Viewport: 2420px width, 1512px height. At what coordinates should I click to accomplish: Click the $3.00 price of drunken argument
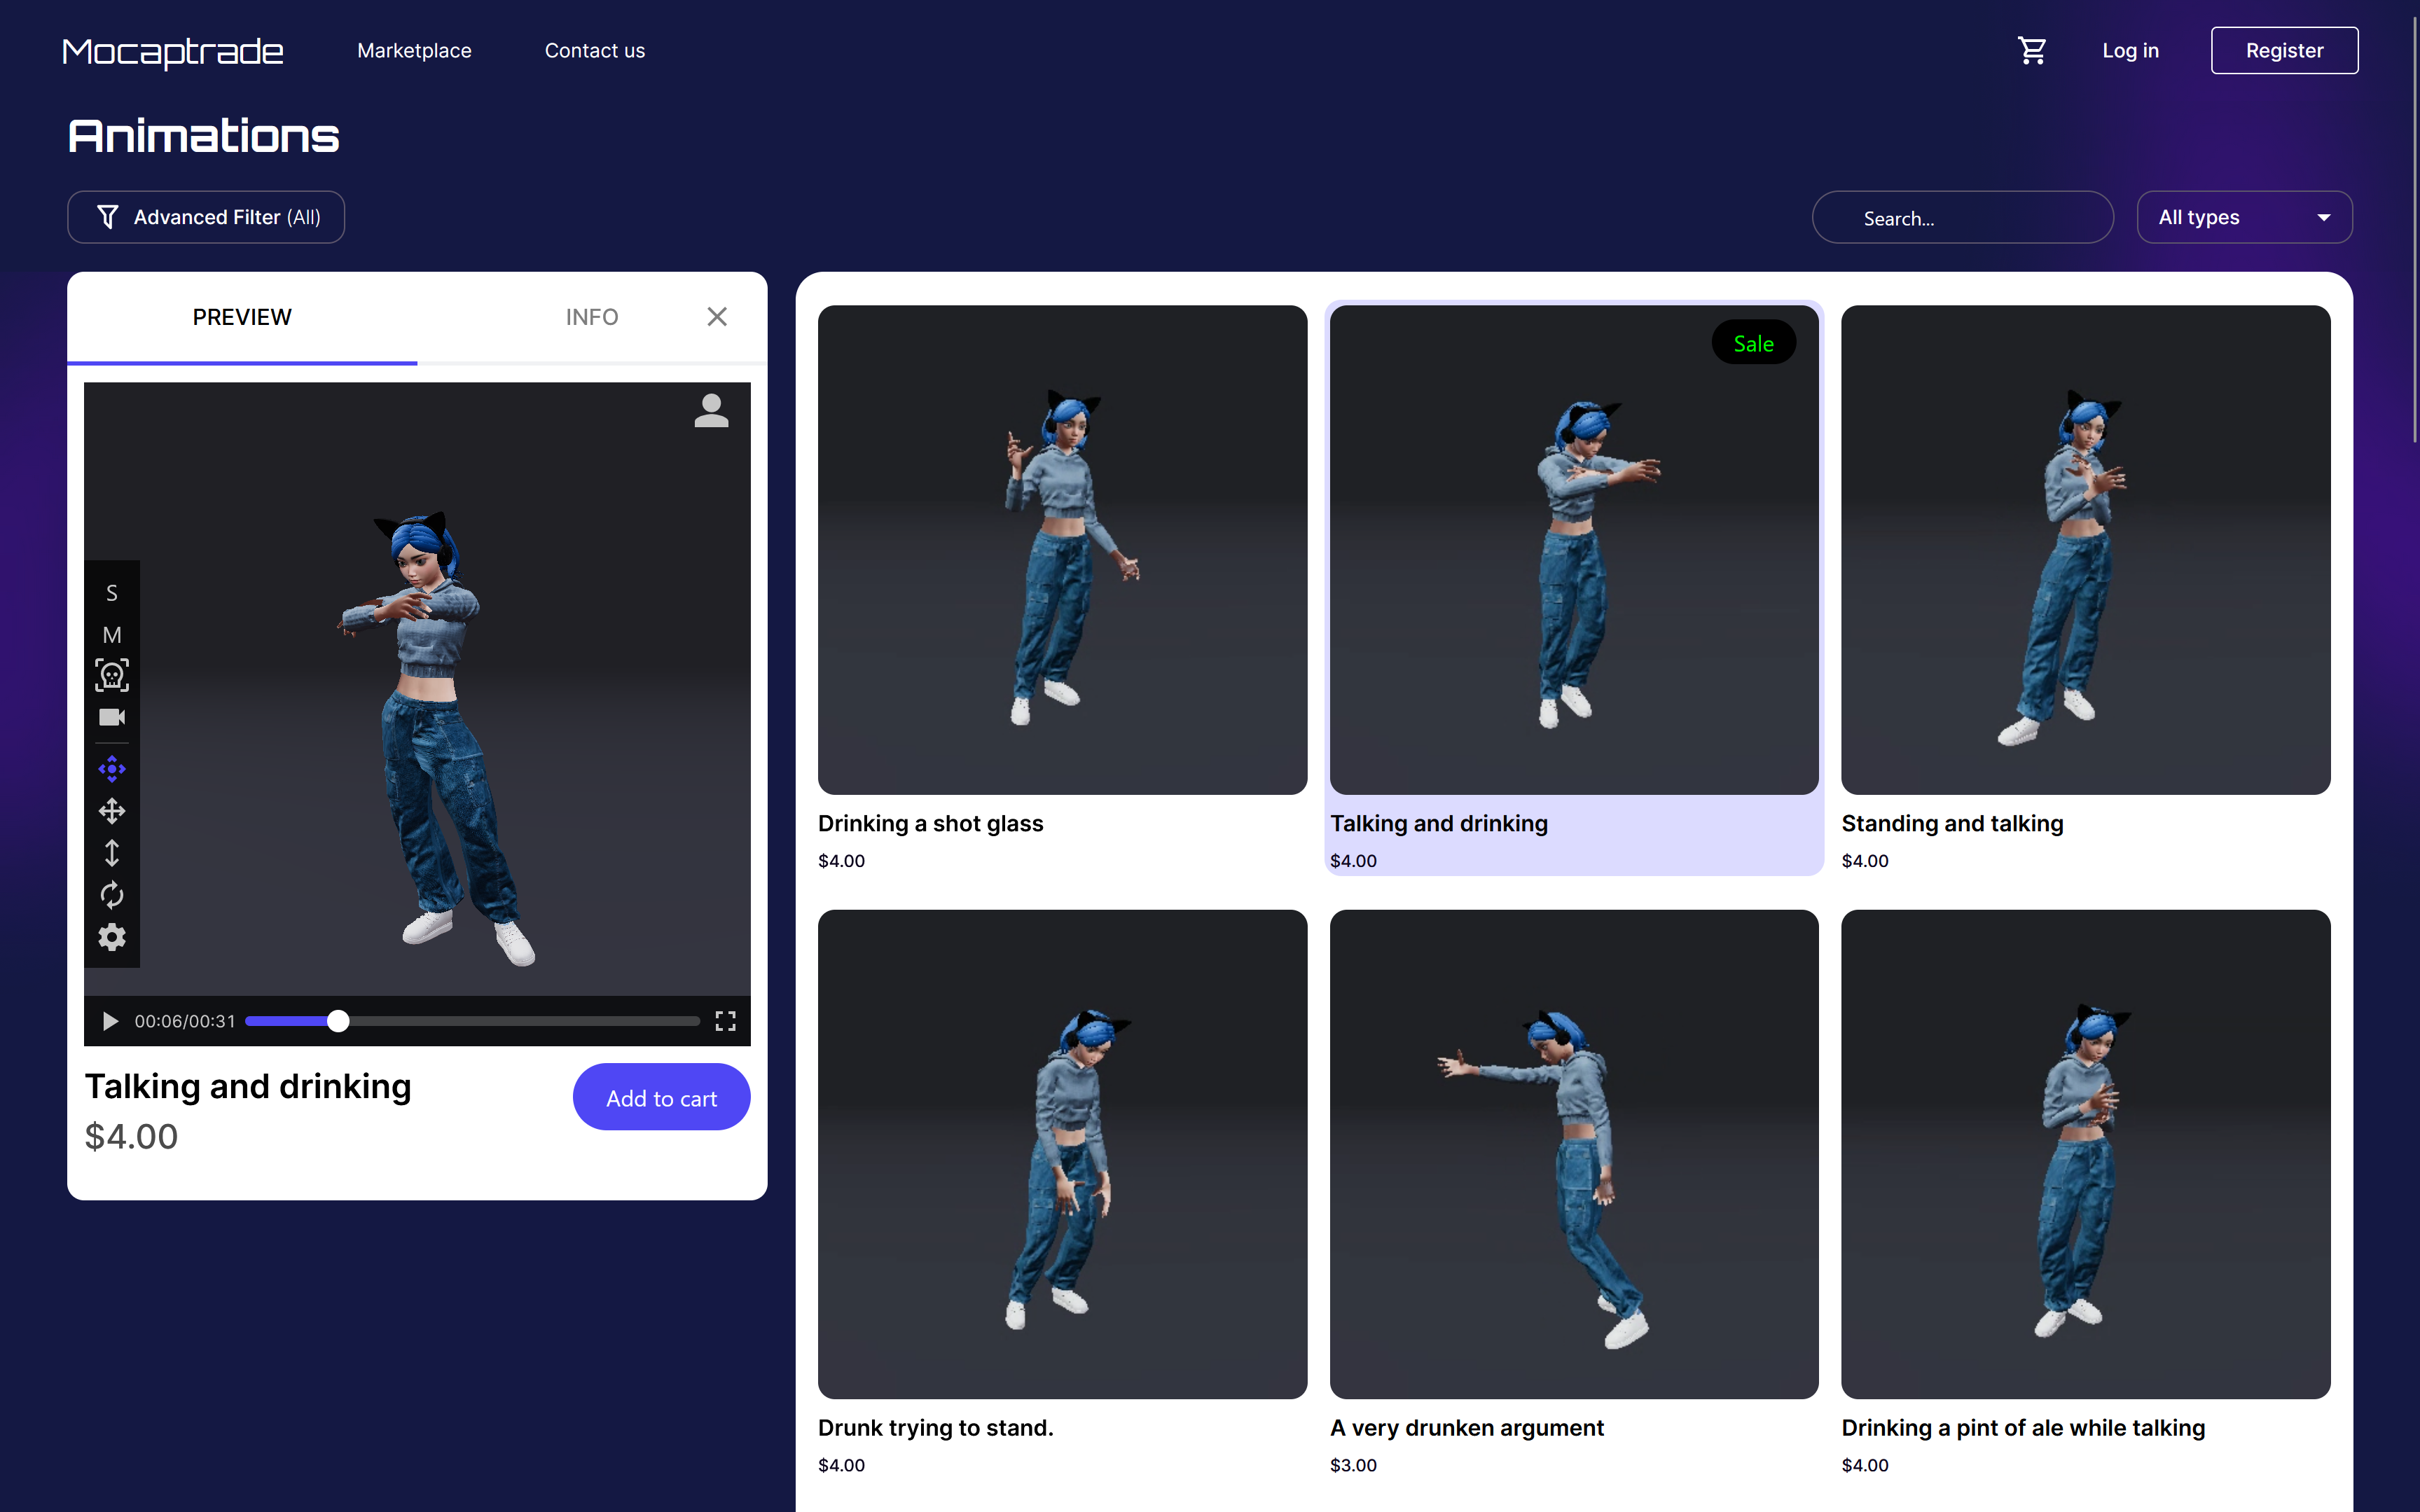[x=1353, y=1465]
